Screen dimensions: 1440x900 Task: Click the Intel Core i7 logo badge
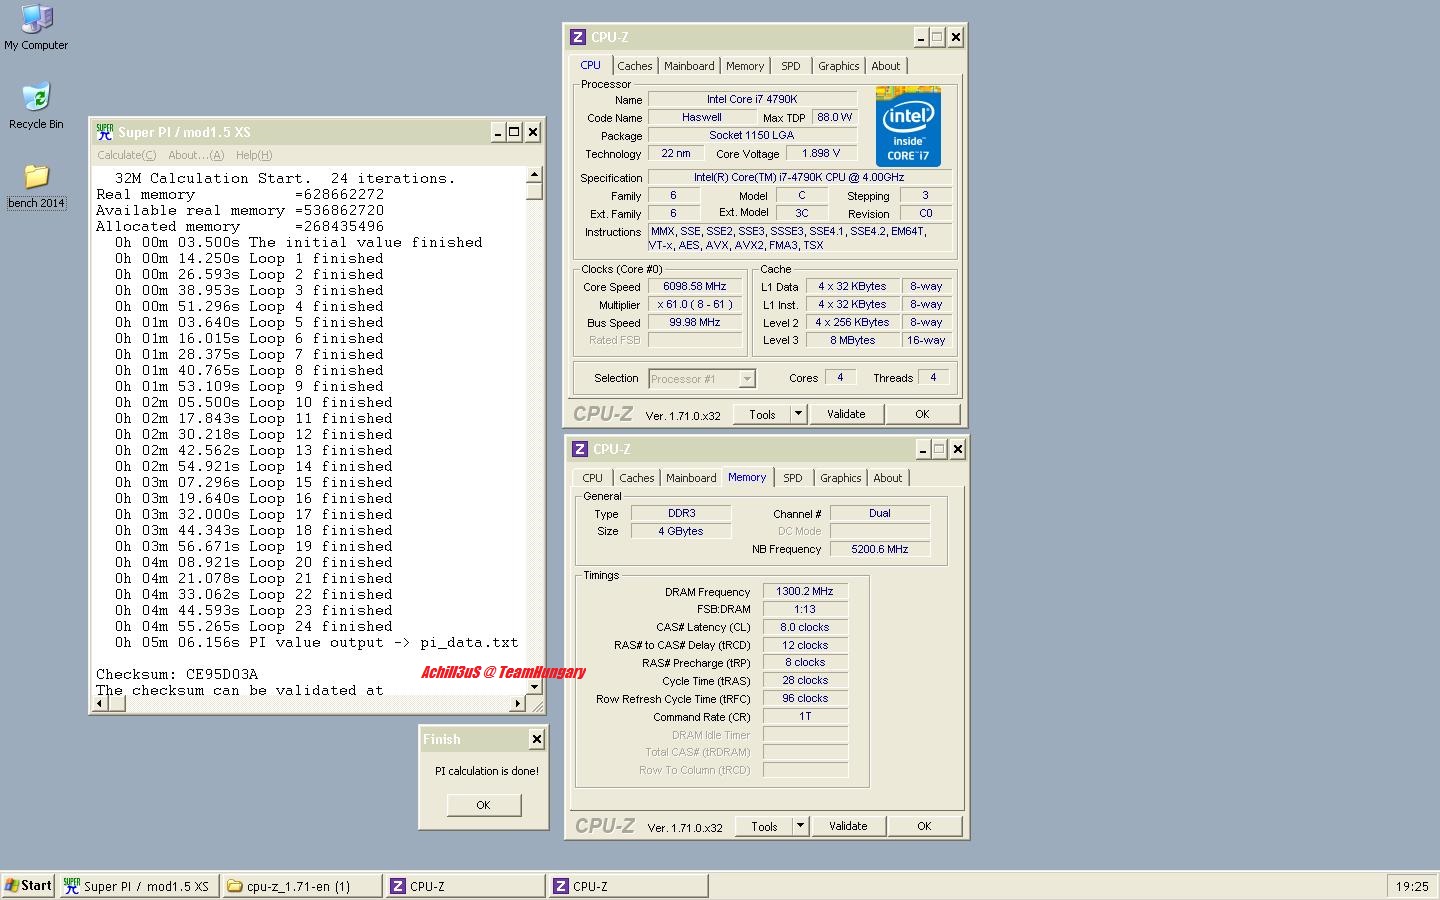908,126
